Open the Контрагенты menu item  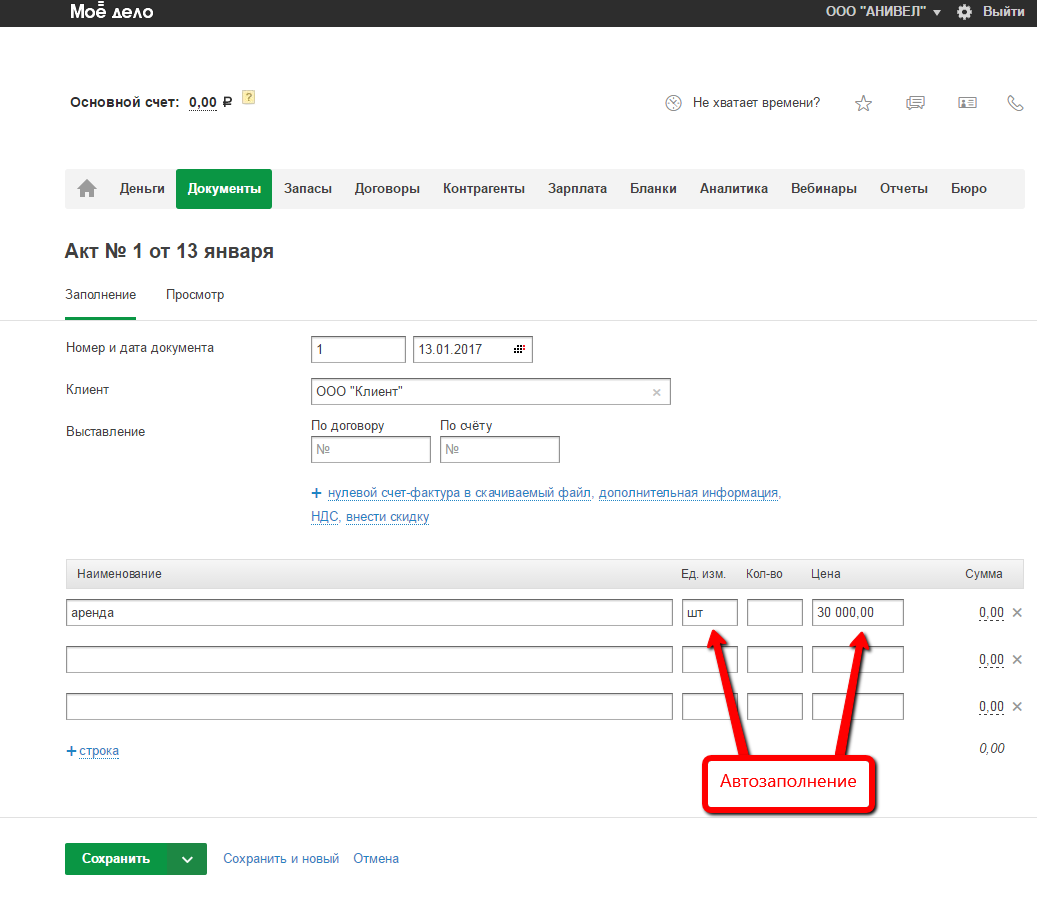coord(484,189)
